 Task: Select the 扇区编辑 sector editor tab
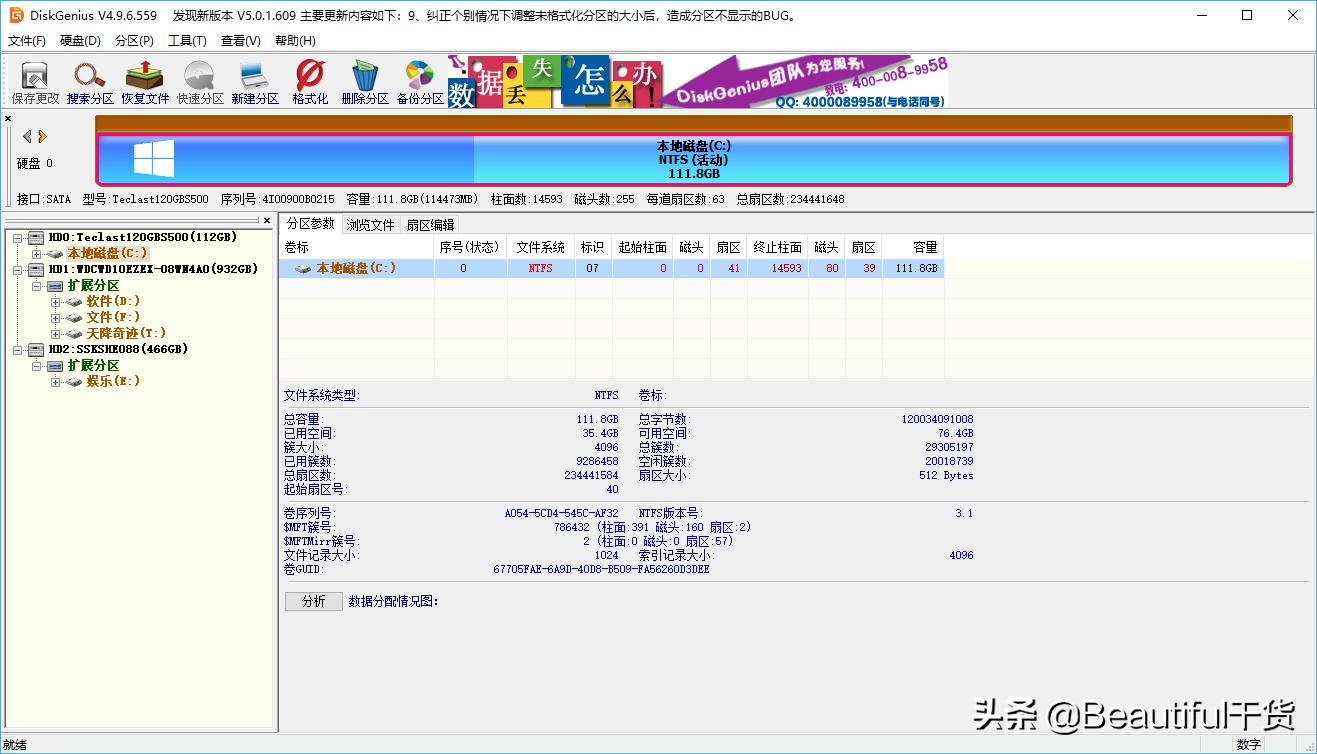pos(430,224)
